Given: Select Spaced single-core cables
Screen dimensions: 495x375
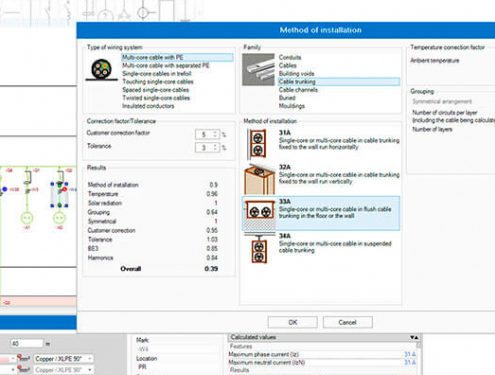Looking at the screenshot, I should click(155, 90).
